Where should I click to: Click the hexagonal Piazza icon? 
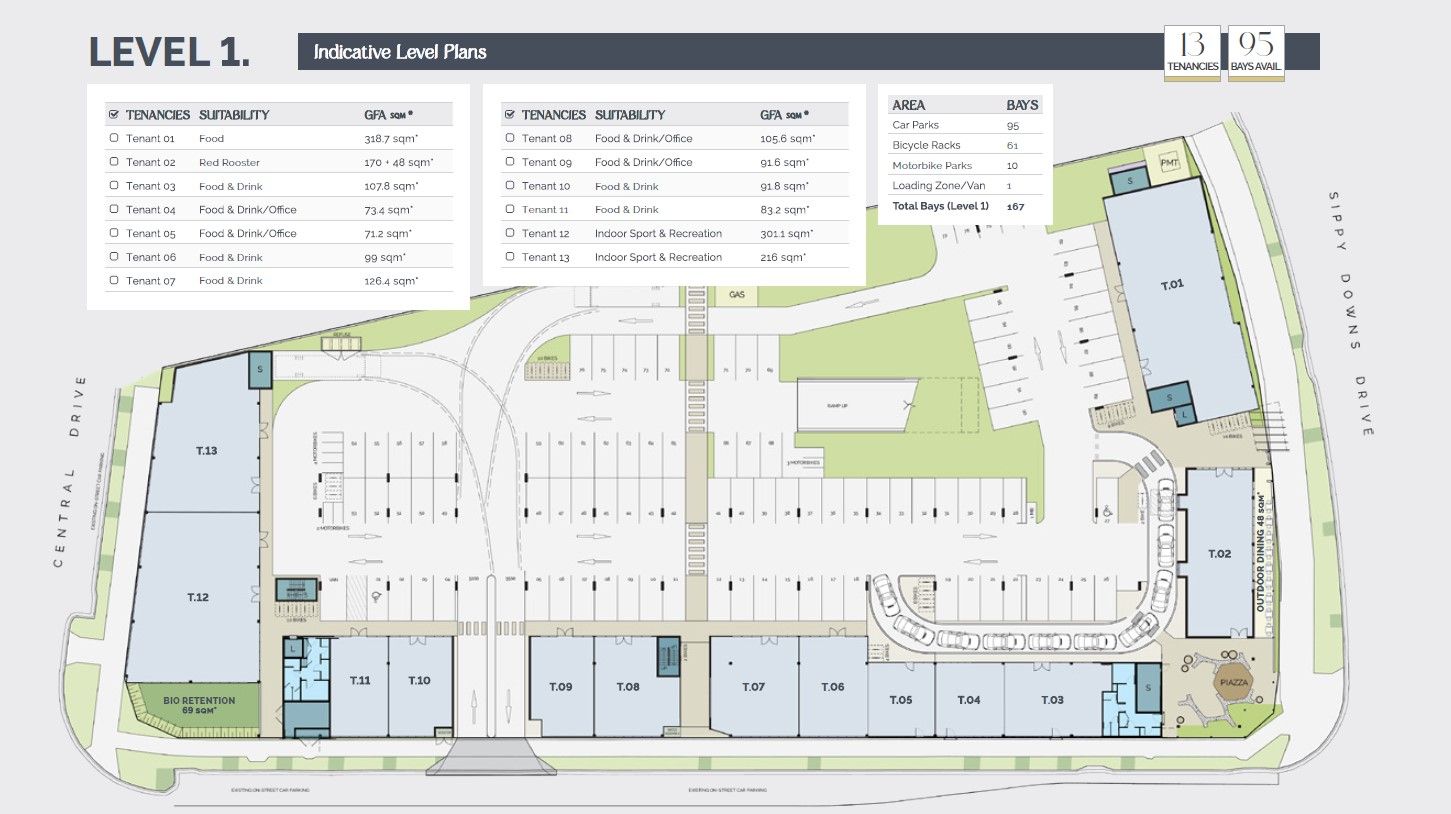[1232, 682]
